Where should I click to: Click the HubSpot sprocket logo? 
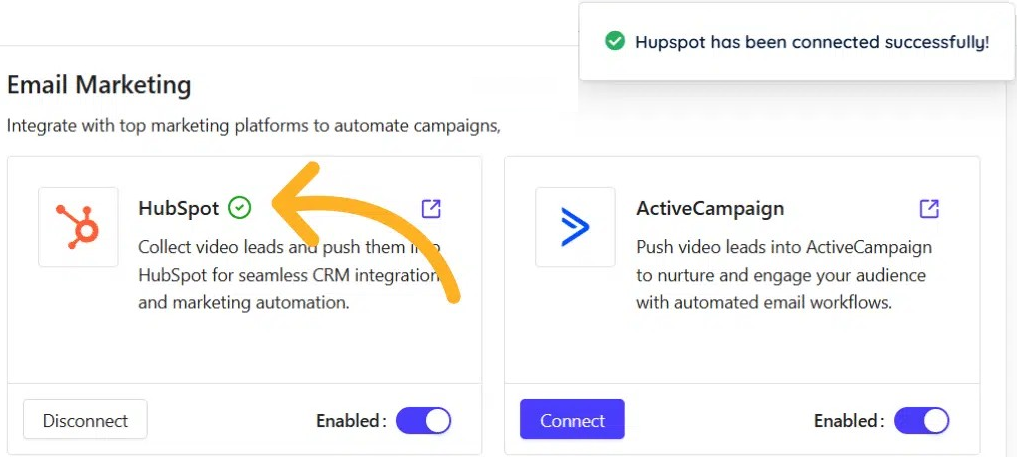coord(78,227)
